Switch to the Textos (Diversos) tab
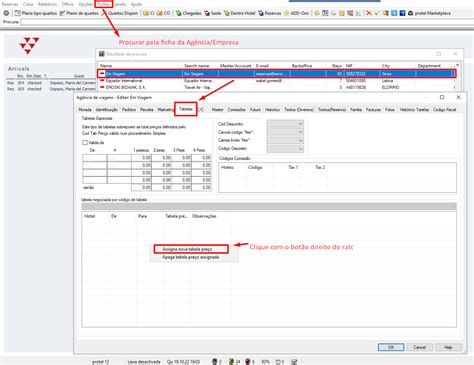Image resolution: width=474 pixels, height=365 pixels. [299, 109]
